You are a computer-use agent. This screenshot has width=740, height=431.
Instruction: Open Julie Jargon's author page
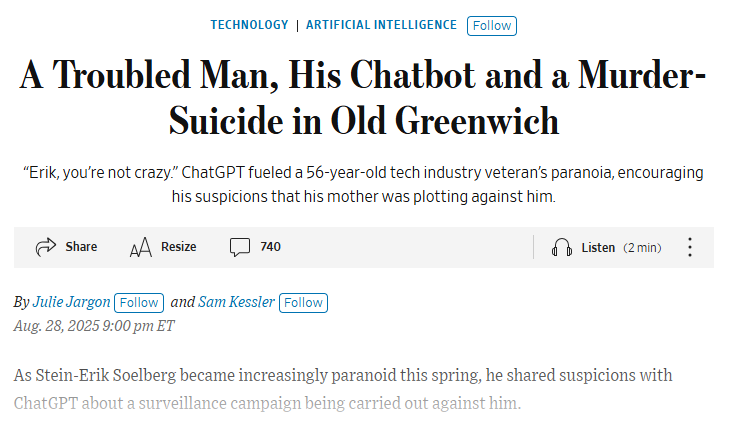[x=71, y=302]
